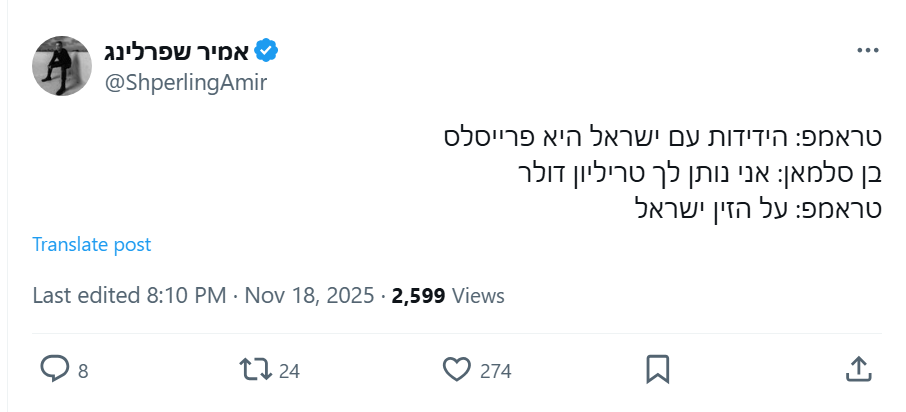
Task: Open the author's profile picture
Action: coord(63,66)
